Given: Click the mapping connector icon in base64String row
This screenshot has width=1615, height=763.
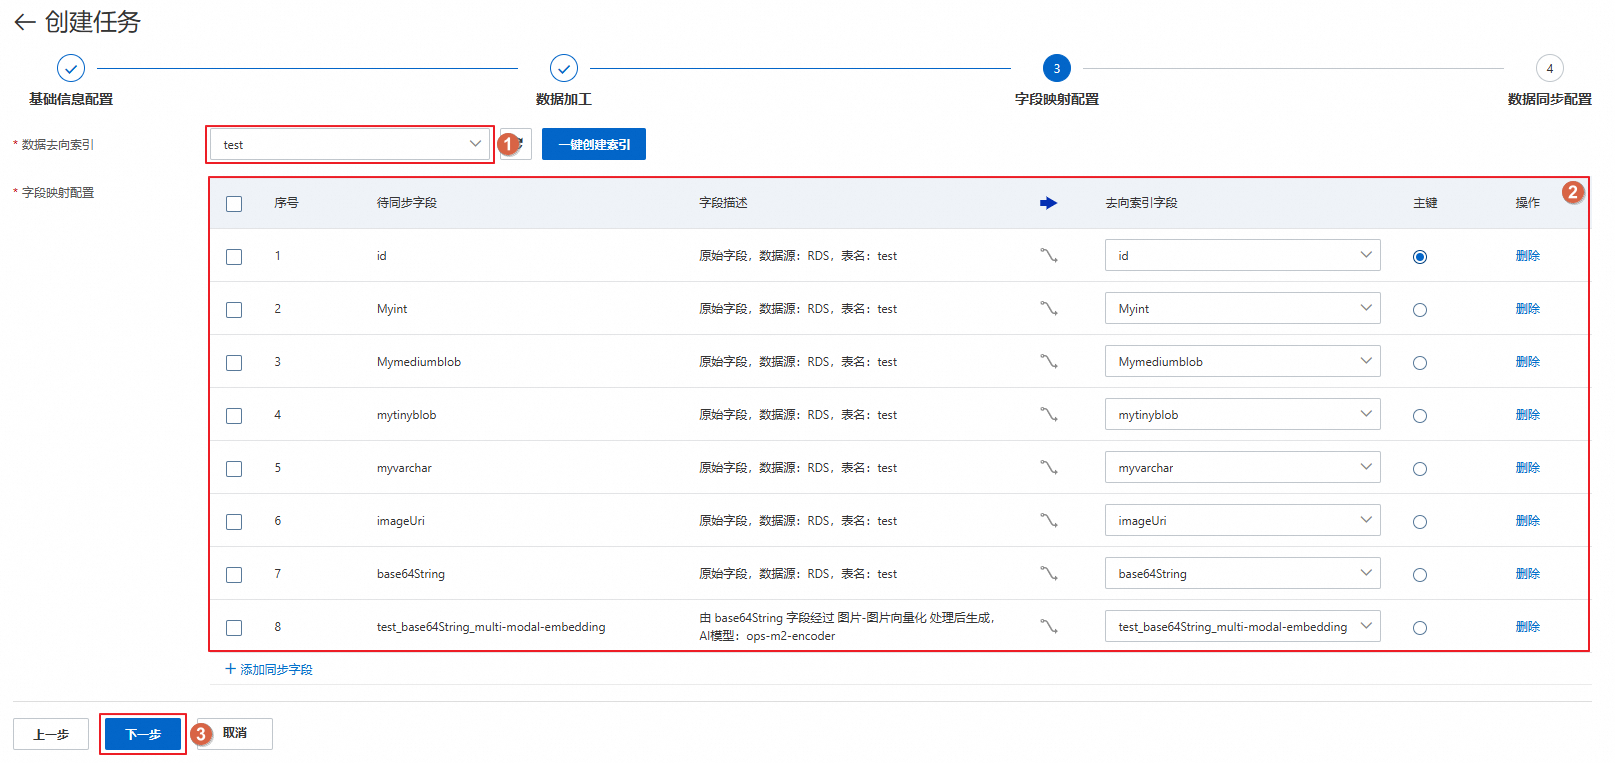Looking at the screenshot, I should point(1048,573).
